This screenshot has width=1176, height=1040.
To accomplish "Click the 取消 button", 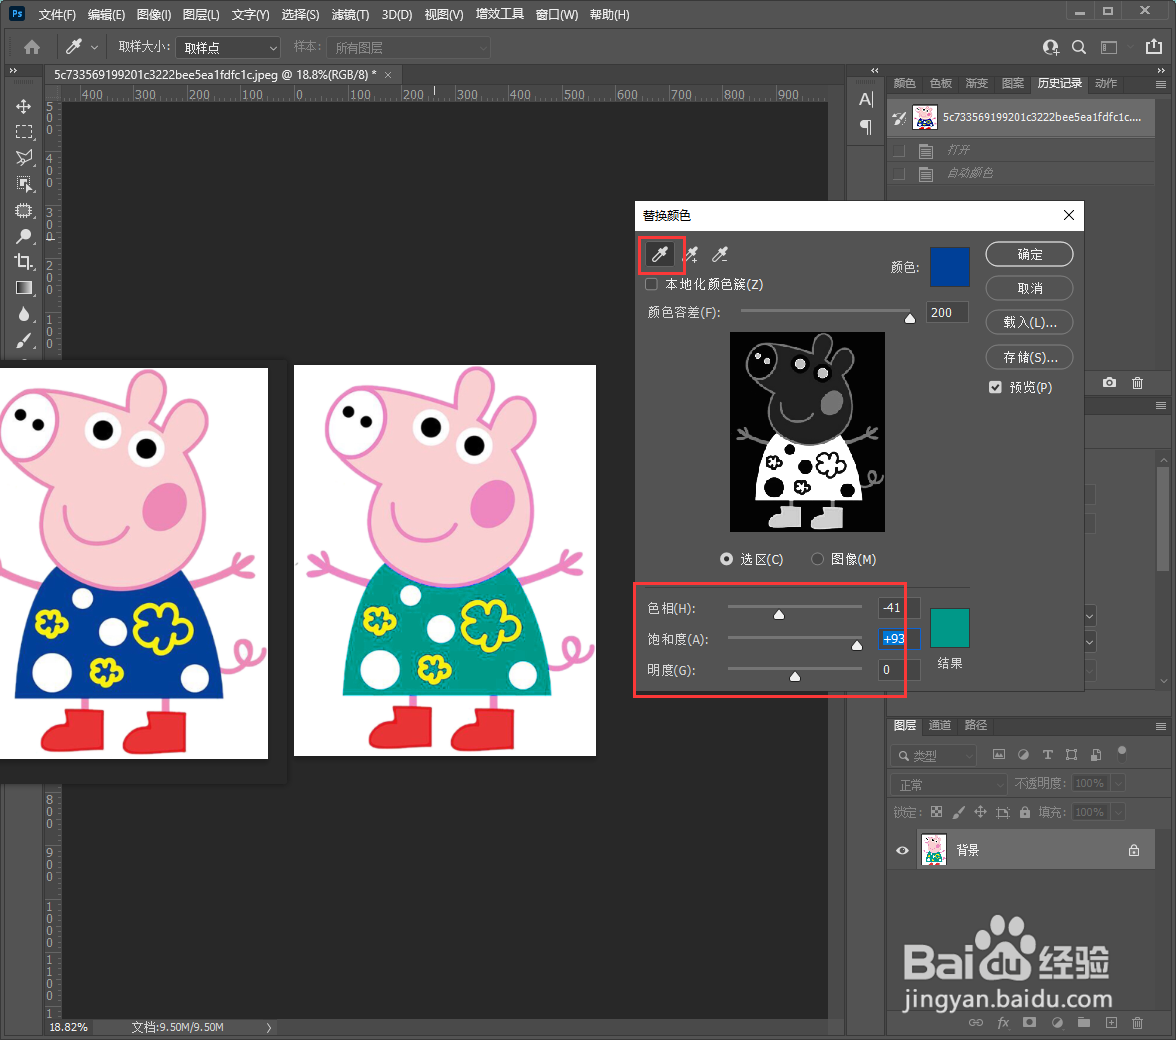I will click(1029, 288).
